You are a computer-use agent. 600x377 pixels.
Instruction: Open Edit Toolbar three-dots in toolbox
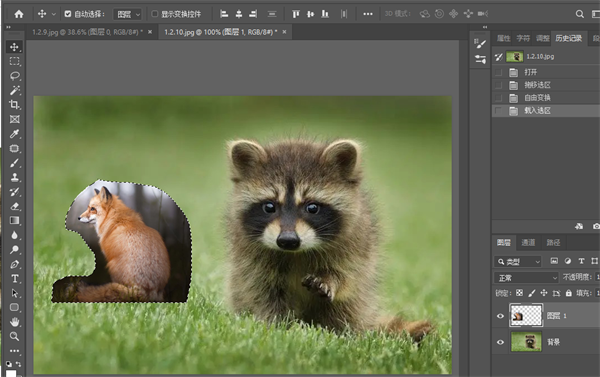point(15,351)
